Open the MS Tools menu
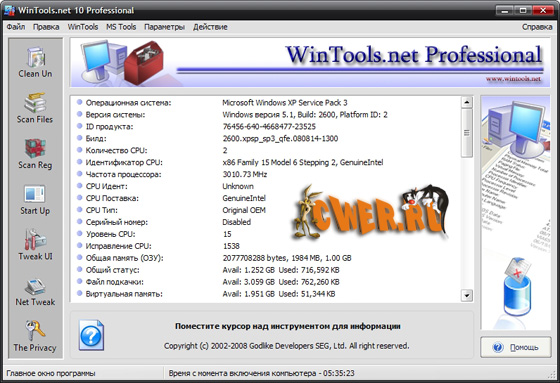 (121, 27)
